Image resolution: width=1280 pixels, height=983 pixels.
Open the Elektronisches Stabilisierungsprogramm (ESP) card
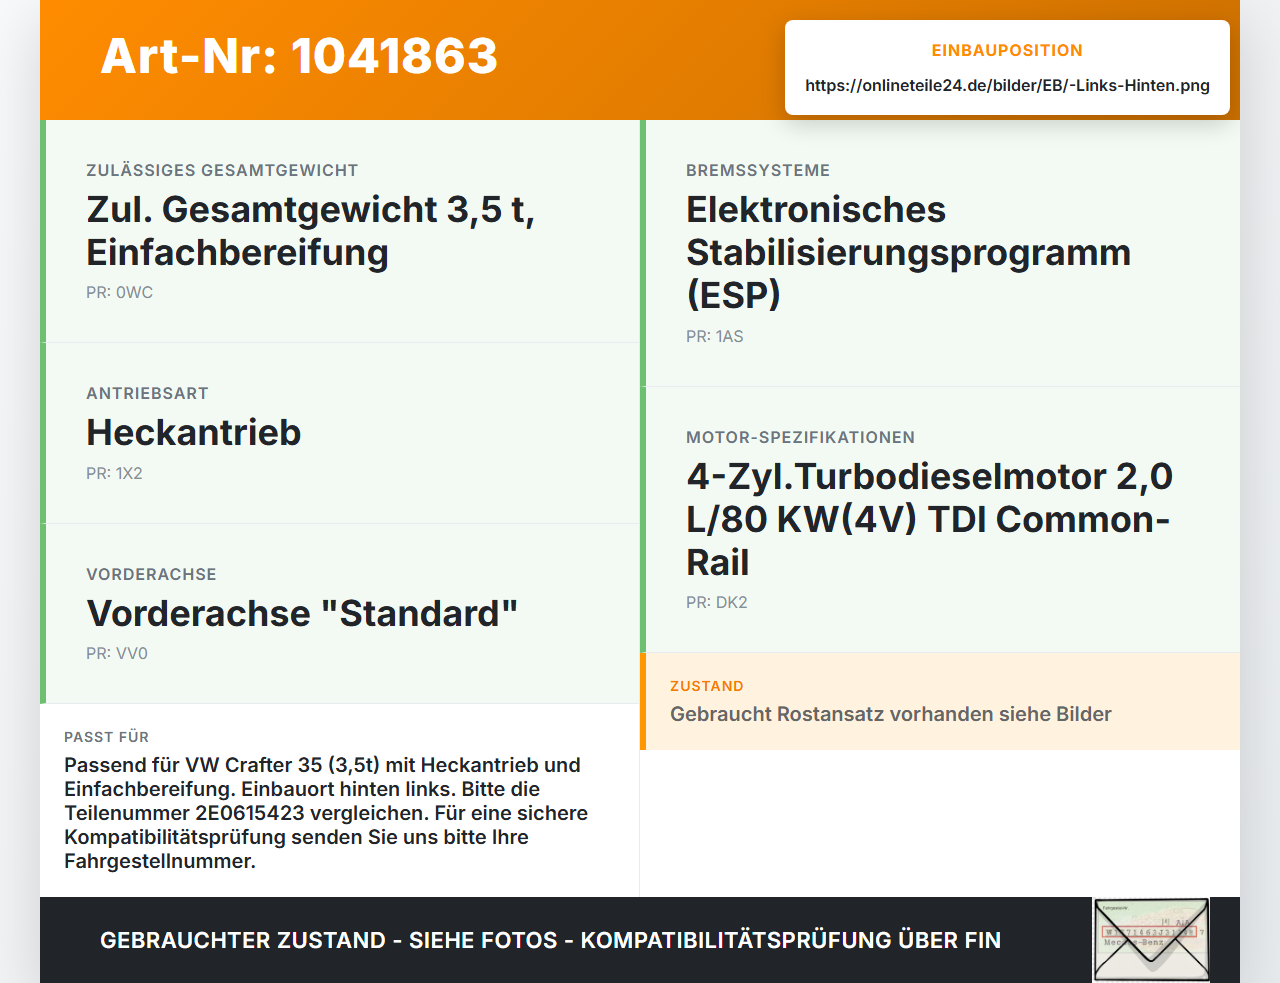coord(940,253)
